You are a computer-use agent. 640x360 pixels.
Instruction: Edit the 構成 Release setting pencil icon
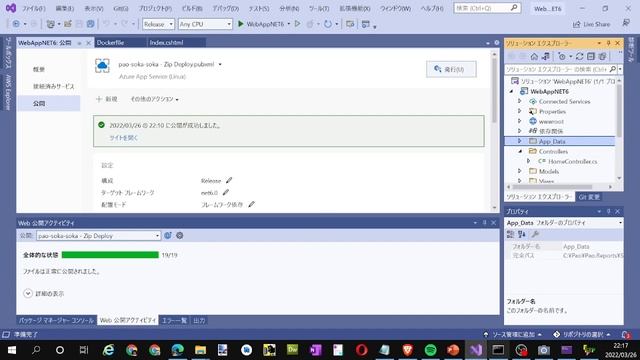pyautogui.click(x=229, y=180)
